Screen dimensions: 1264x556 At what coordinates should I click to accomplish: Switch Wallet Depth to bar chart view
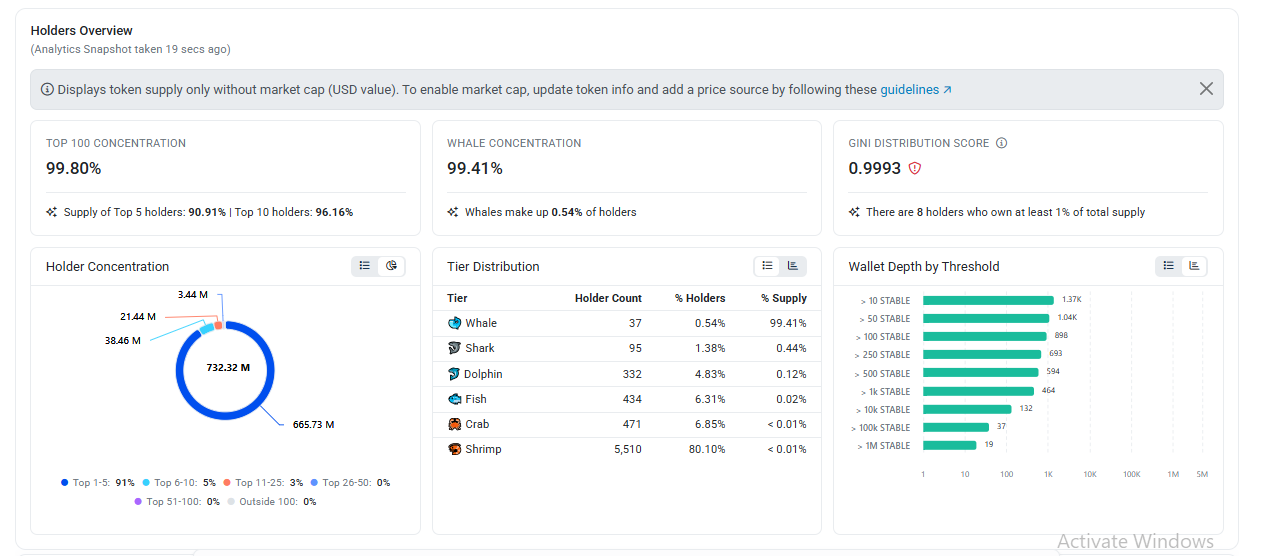(1194, 266)
